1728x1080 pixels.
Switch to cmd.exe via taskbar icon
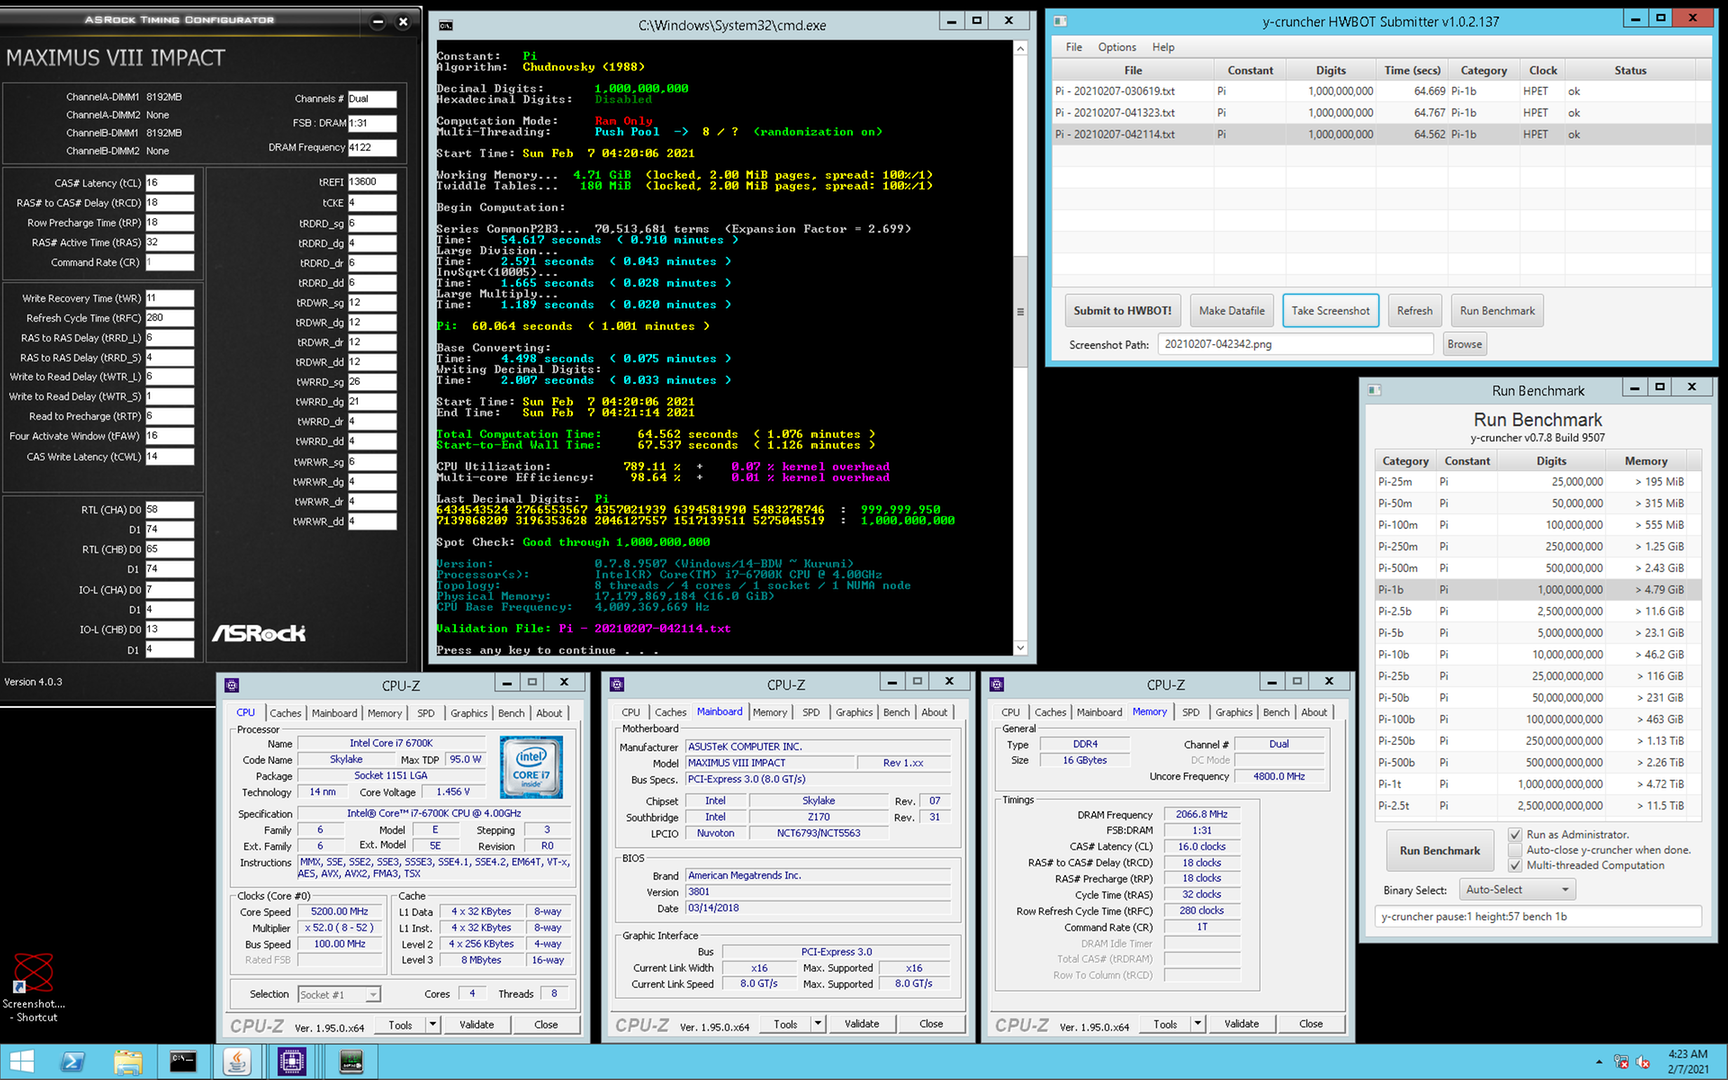point(182,1061)
